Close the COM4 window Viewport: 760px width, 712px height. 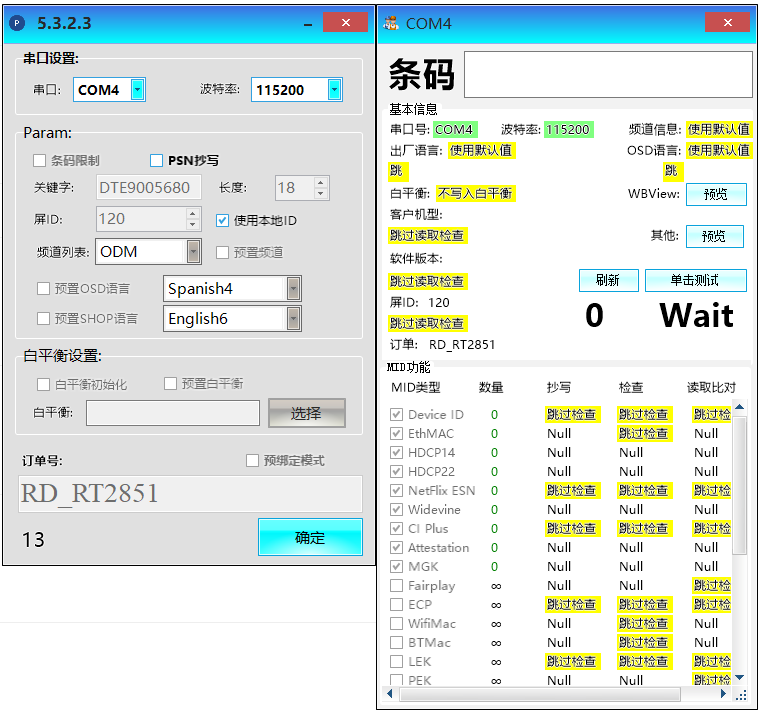click(x=727, y=22)
